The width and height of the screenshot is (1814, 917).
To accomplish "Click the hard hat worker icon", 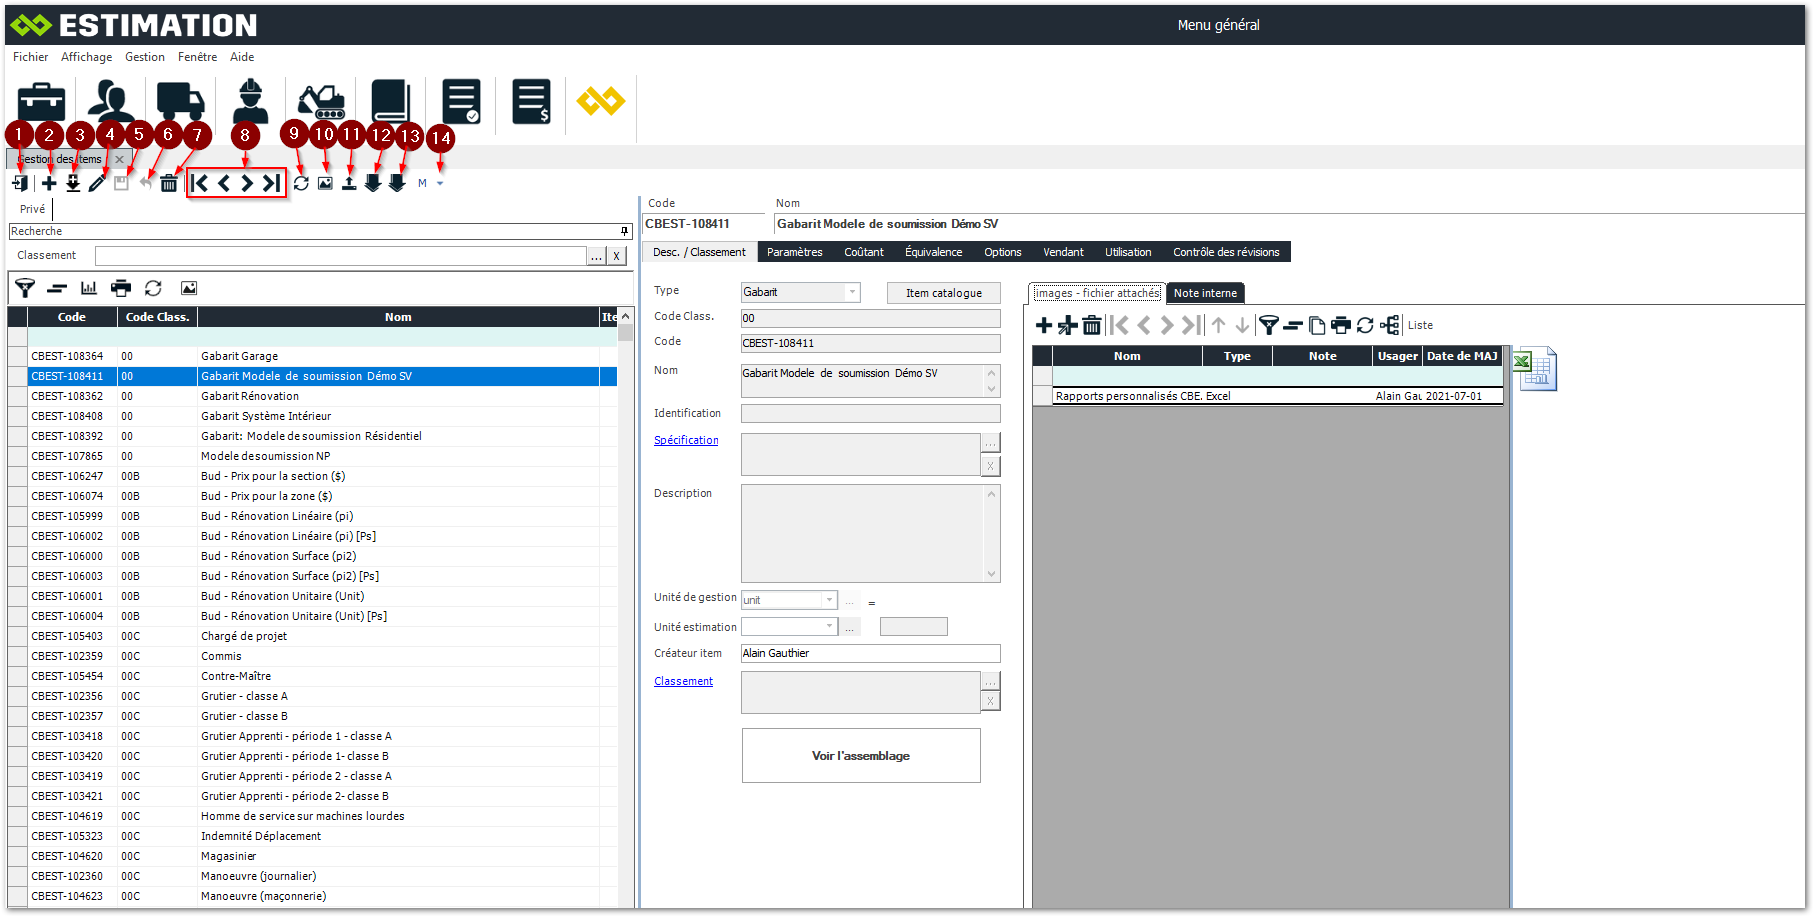I will [x=251, y=102].
